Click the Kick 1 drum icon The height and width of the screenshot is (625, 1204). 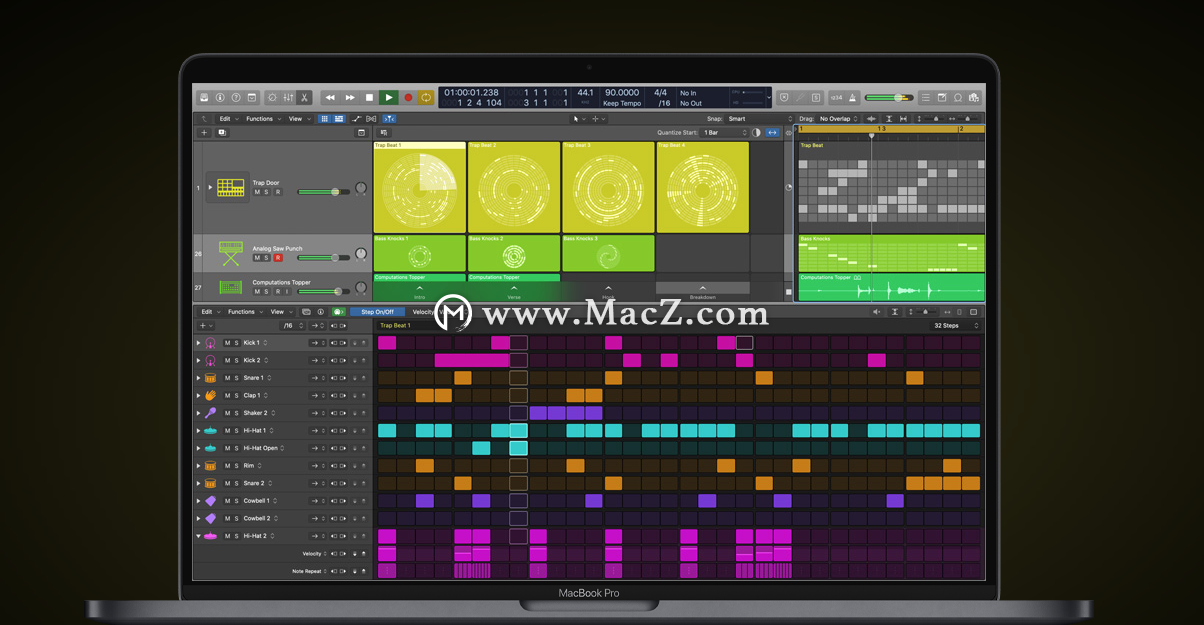pos(210,343)
